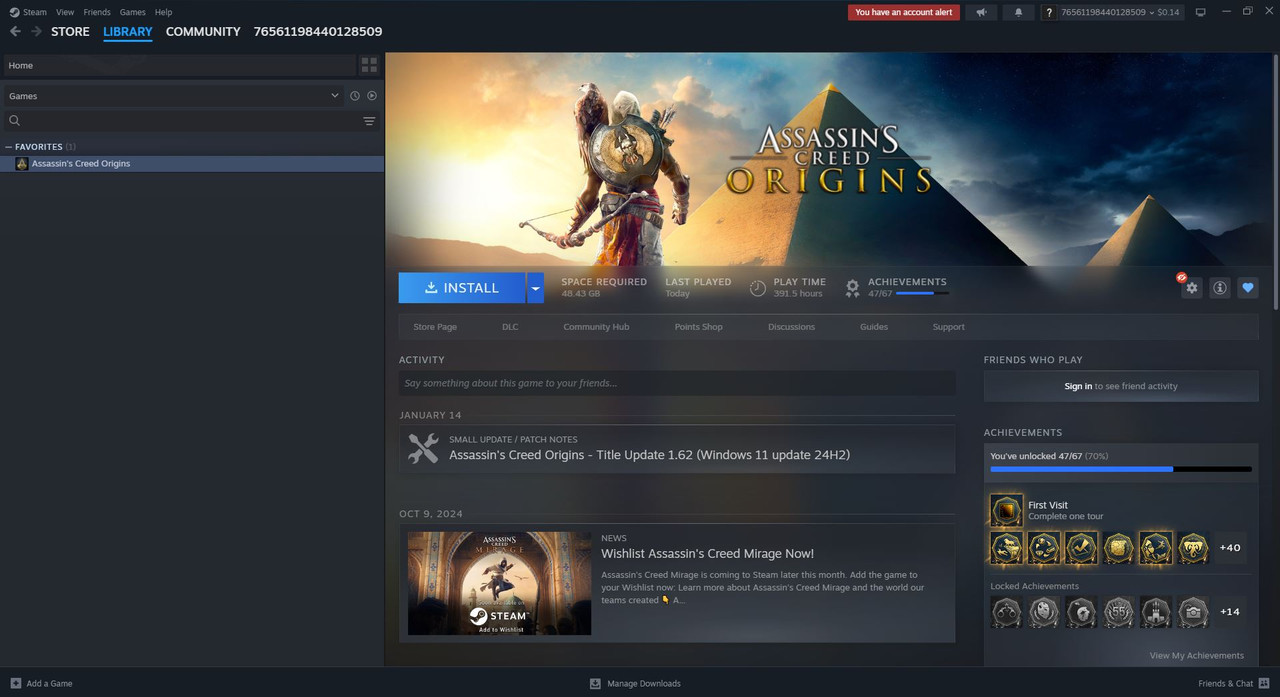The image size is (1280, 697).
Task: Expand install options dropdown arrow
Action: [x=535, y=288]
